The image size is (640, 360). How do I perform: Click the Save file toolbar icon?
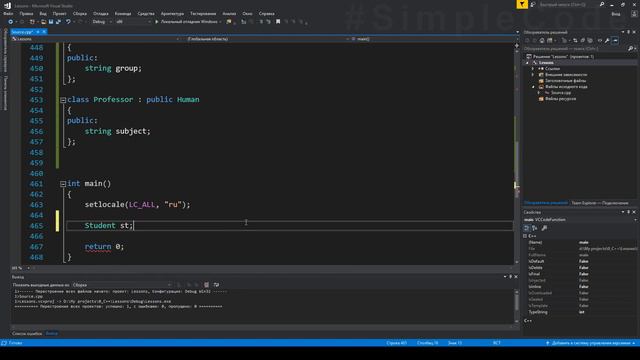tap(51, 22)
